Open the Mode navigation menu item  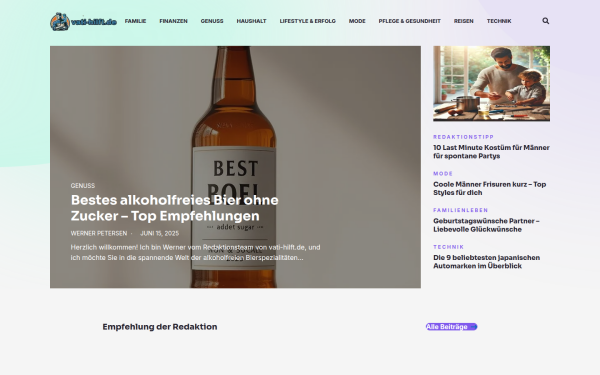click(357, 21)
